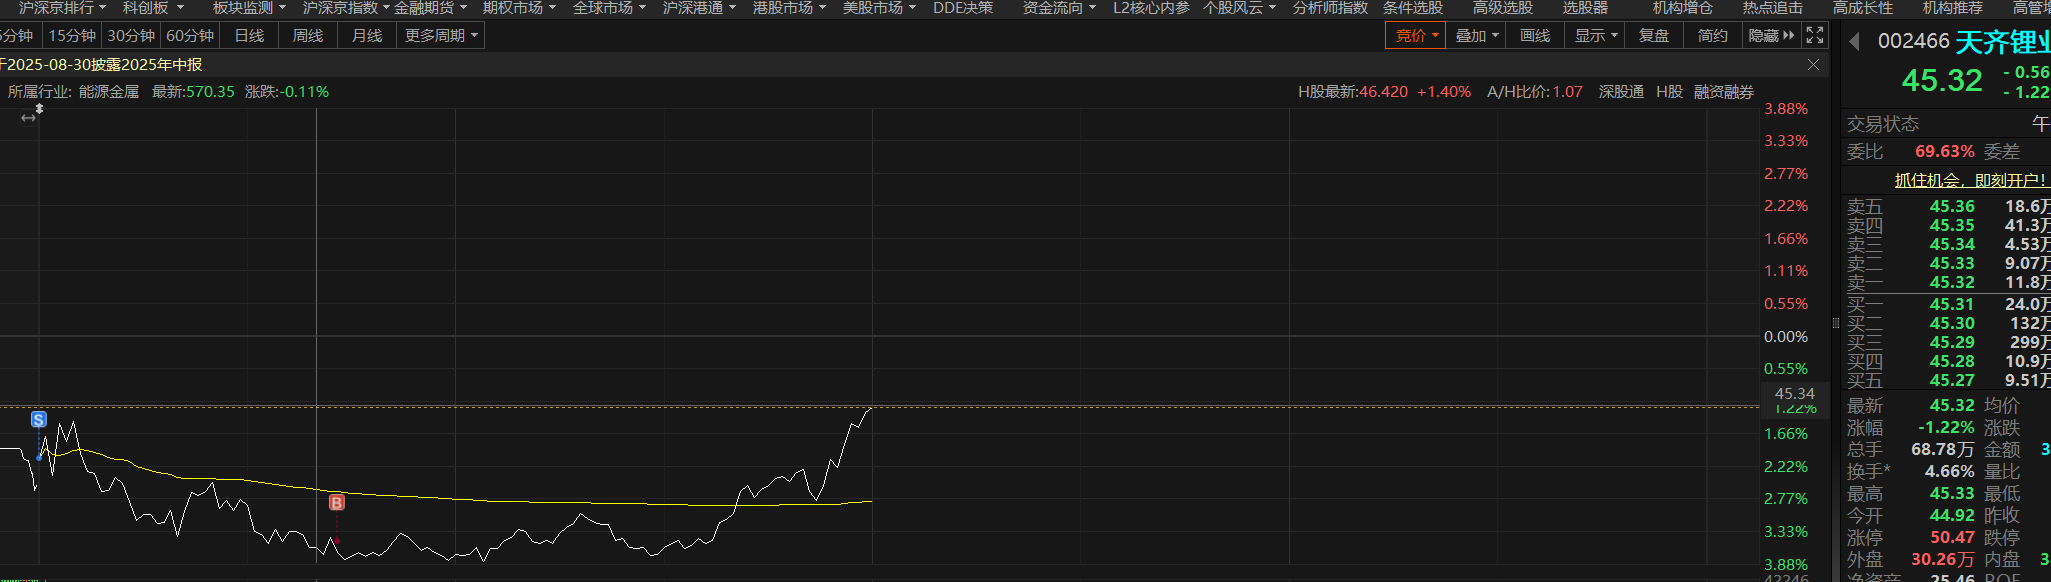
Task: Open DDE决策 menu item
Action: (963, 8)
